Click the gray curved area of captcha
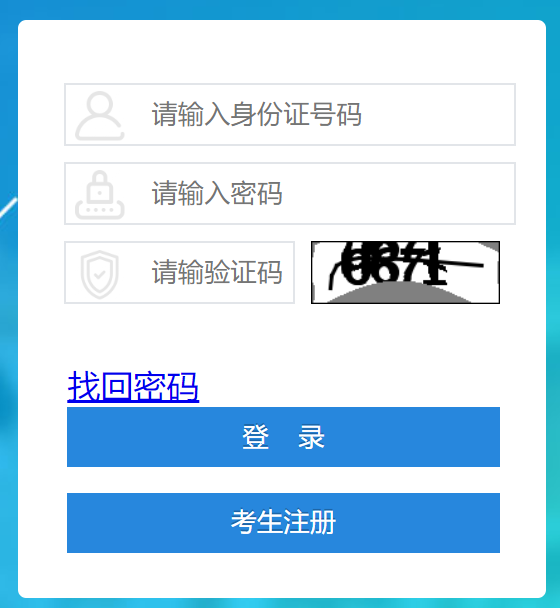The width and height of the screenshot is (560, 608). [x=399, y=294]
